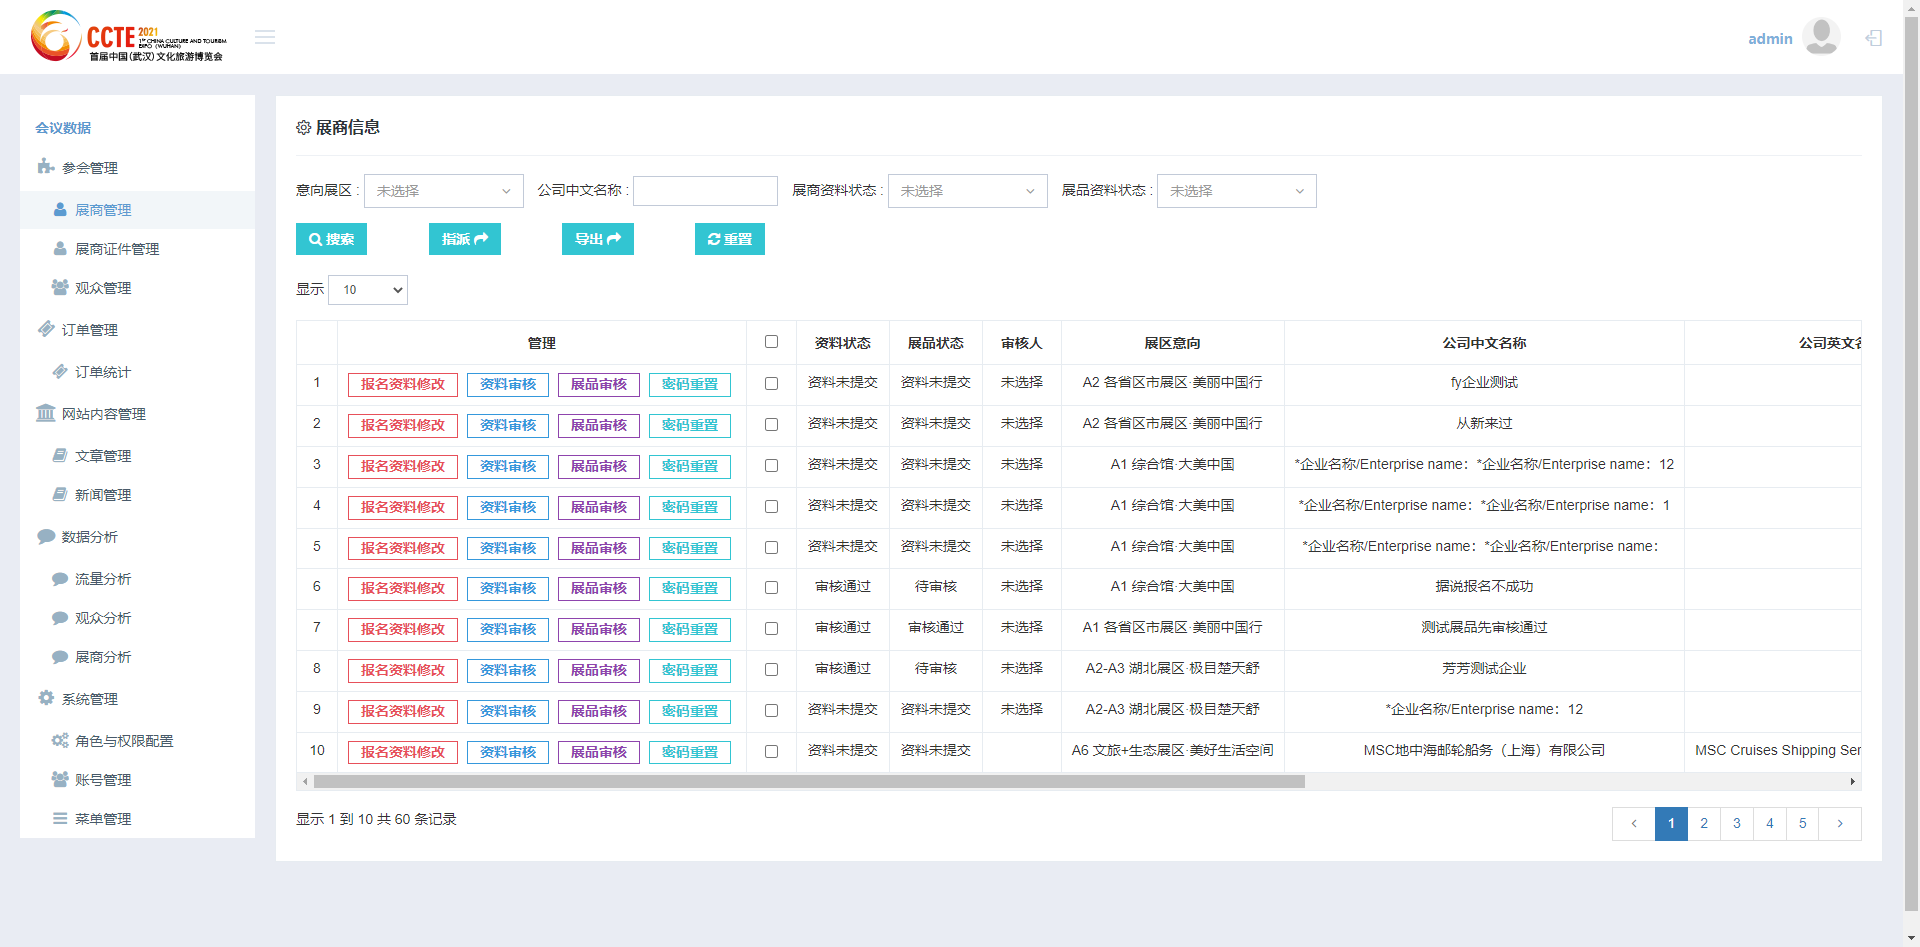Open the 展商资料状态 dropdown
The width and height of the screenshot is (1920, 947).
(968, 191)
